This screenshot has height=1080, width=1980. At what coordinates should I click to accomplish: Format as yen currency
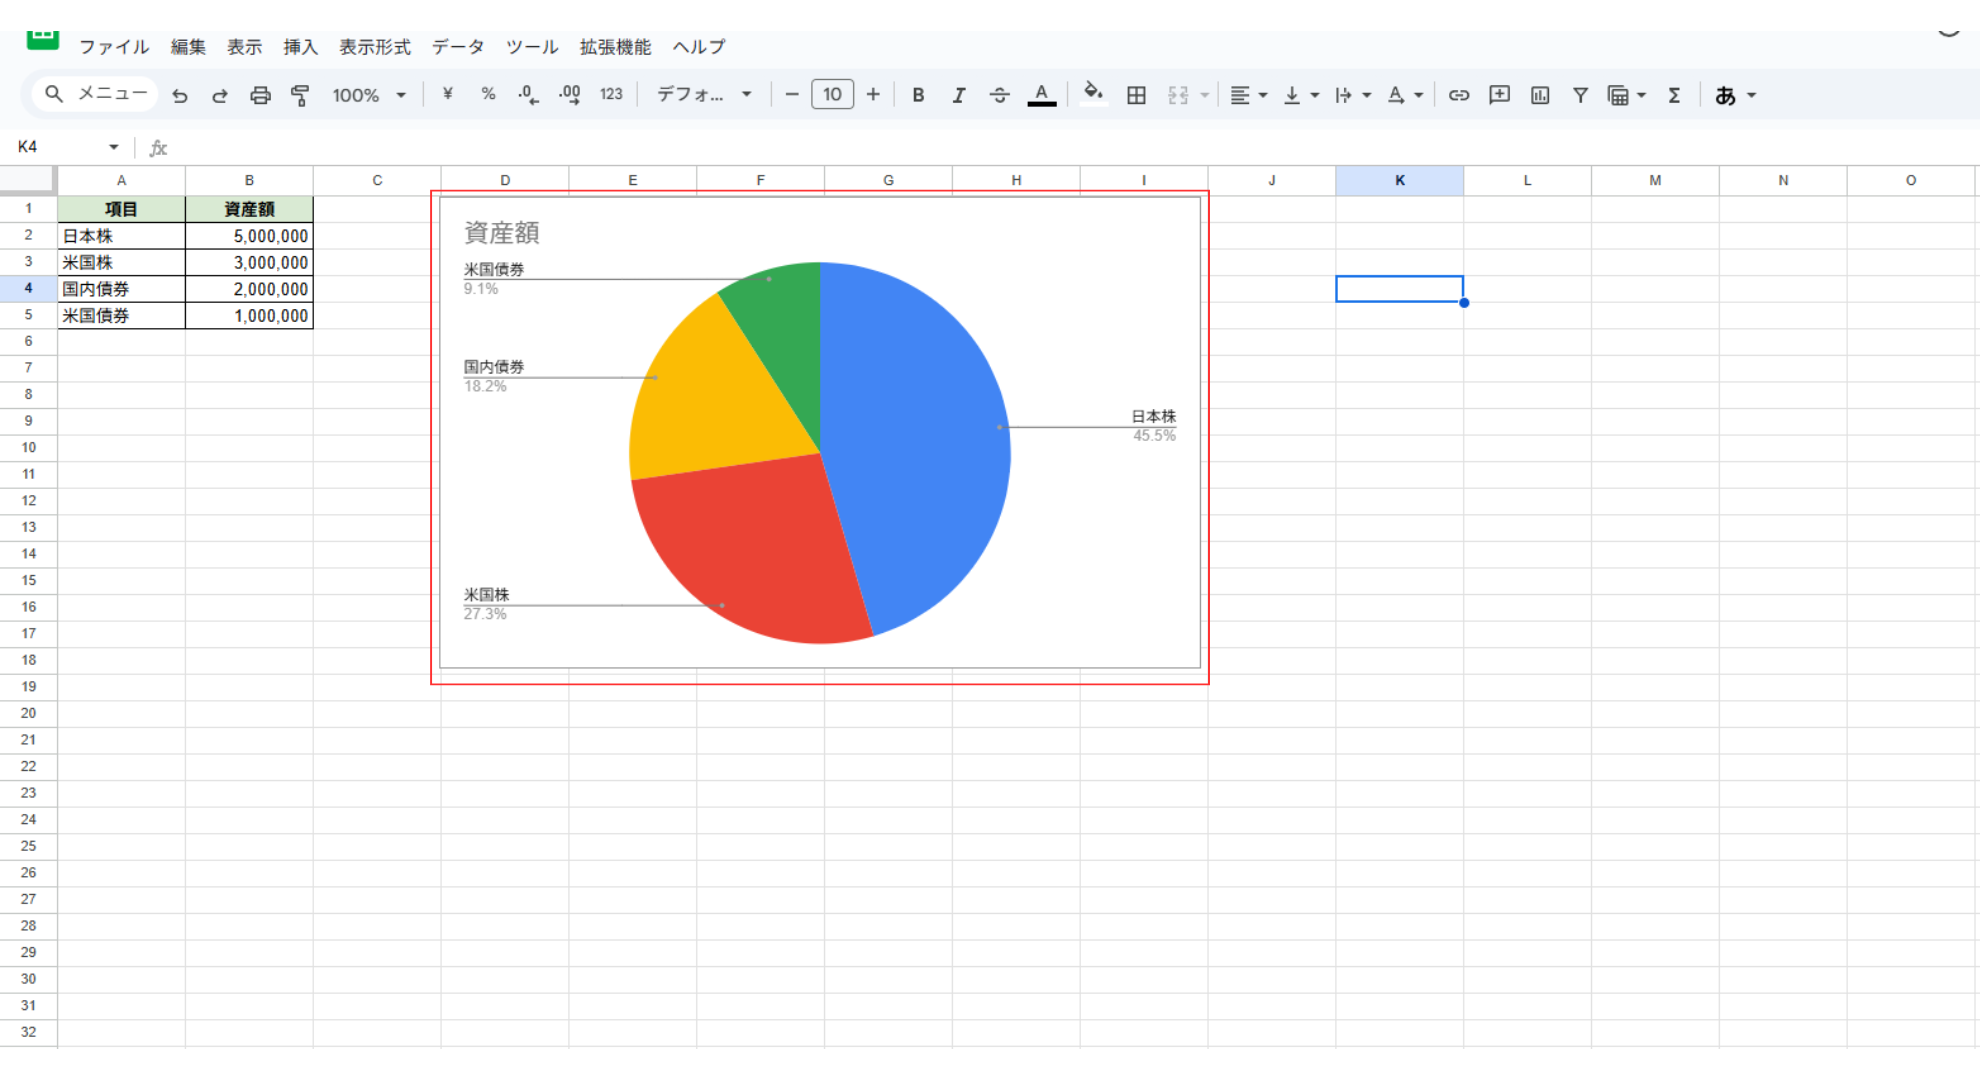pos(447,95)
